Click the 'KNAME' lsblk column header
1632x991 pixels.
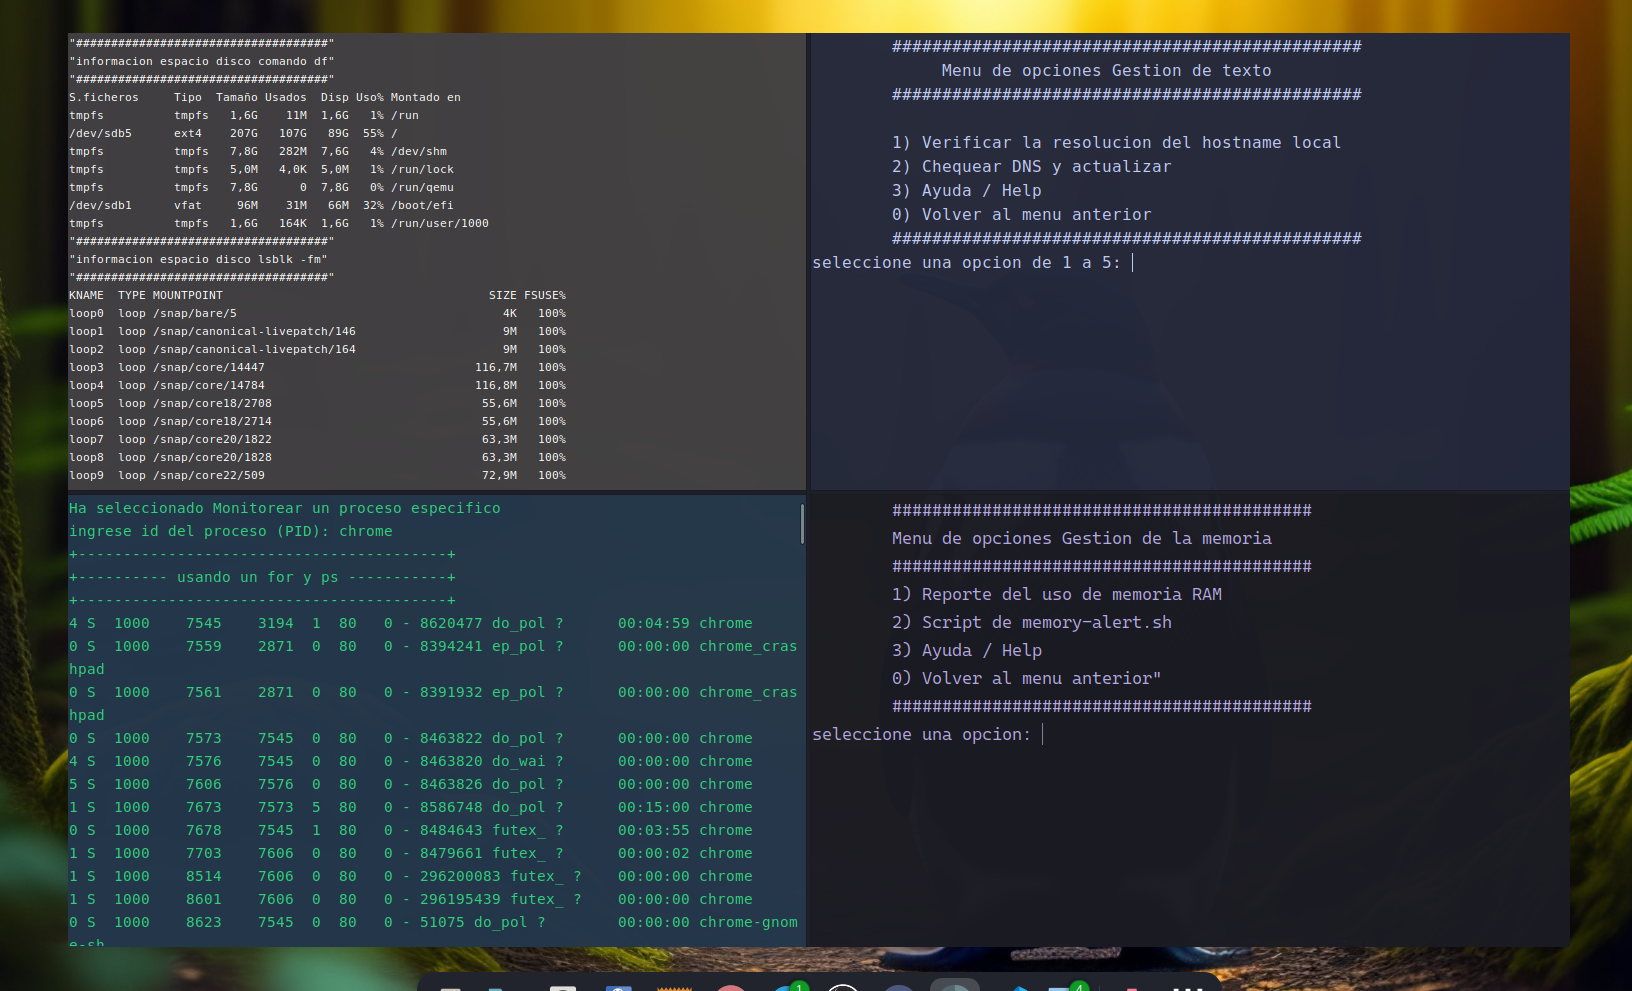coord(86,296)
